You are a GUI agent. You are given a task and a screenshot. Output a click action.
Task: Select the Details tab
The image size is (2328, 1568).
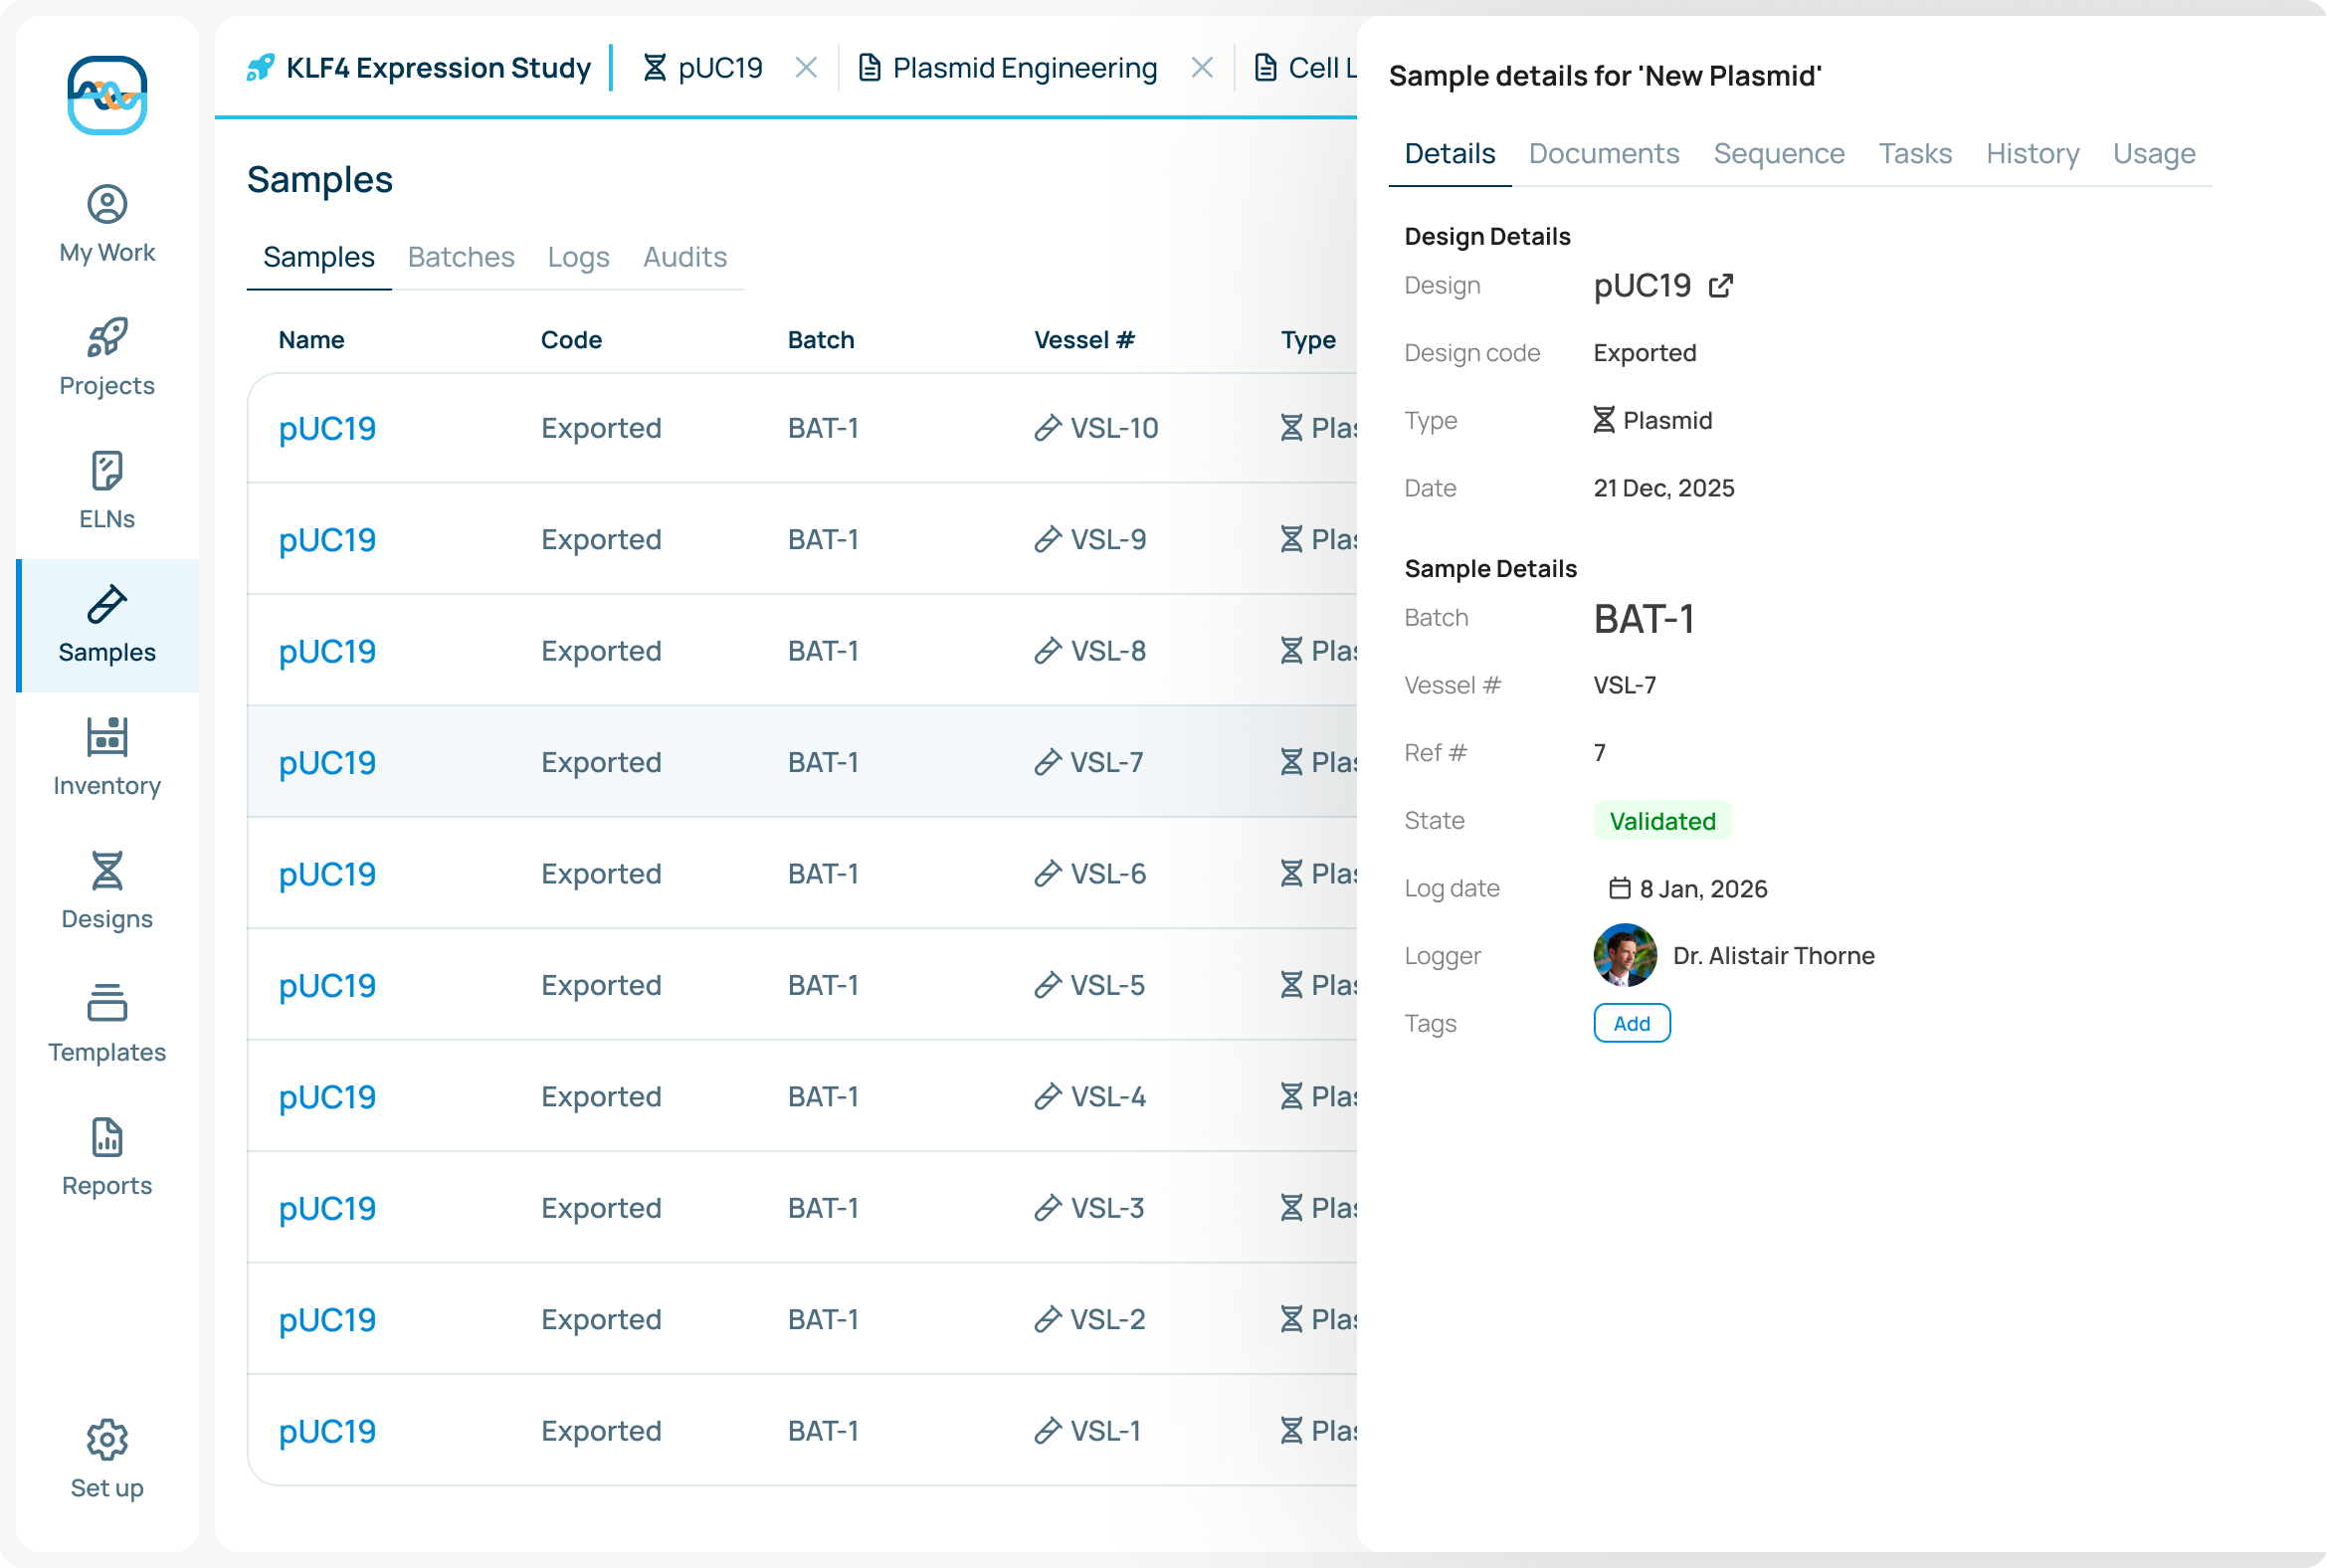[x=1450, y=153]
